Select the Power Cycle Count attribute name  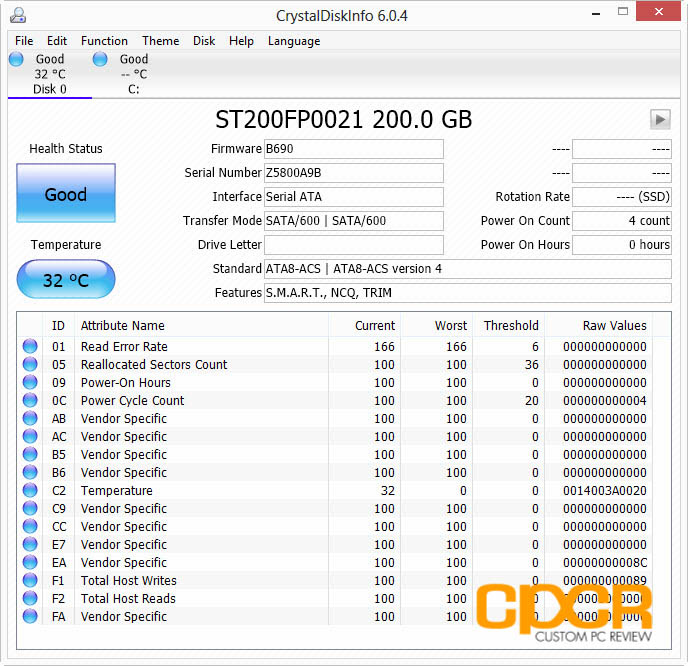133,401
